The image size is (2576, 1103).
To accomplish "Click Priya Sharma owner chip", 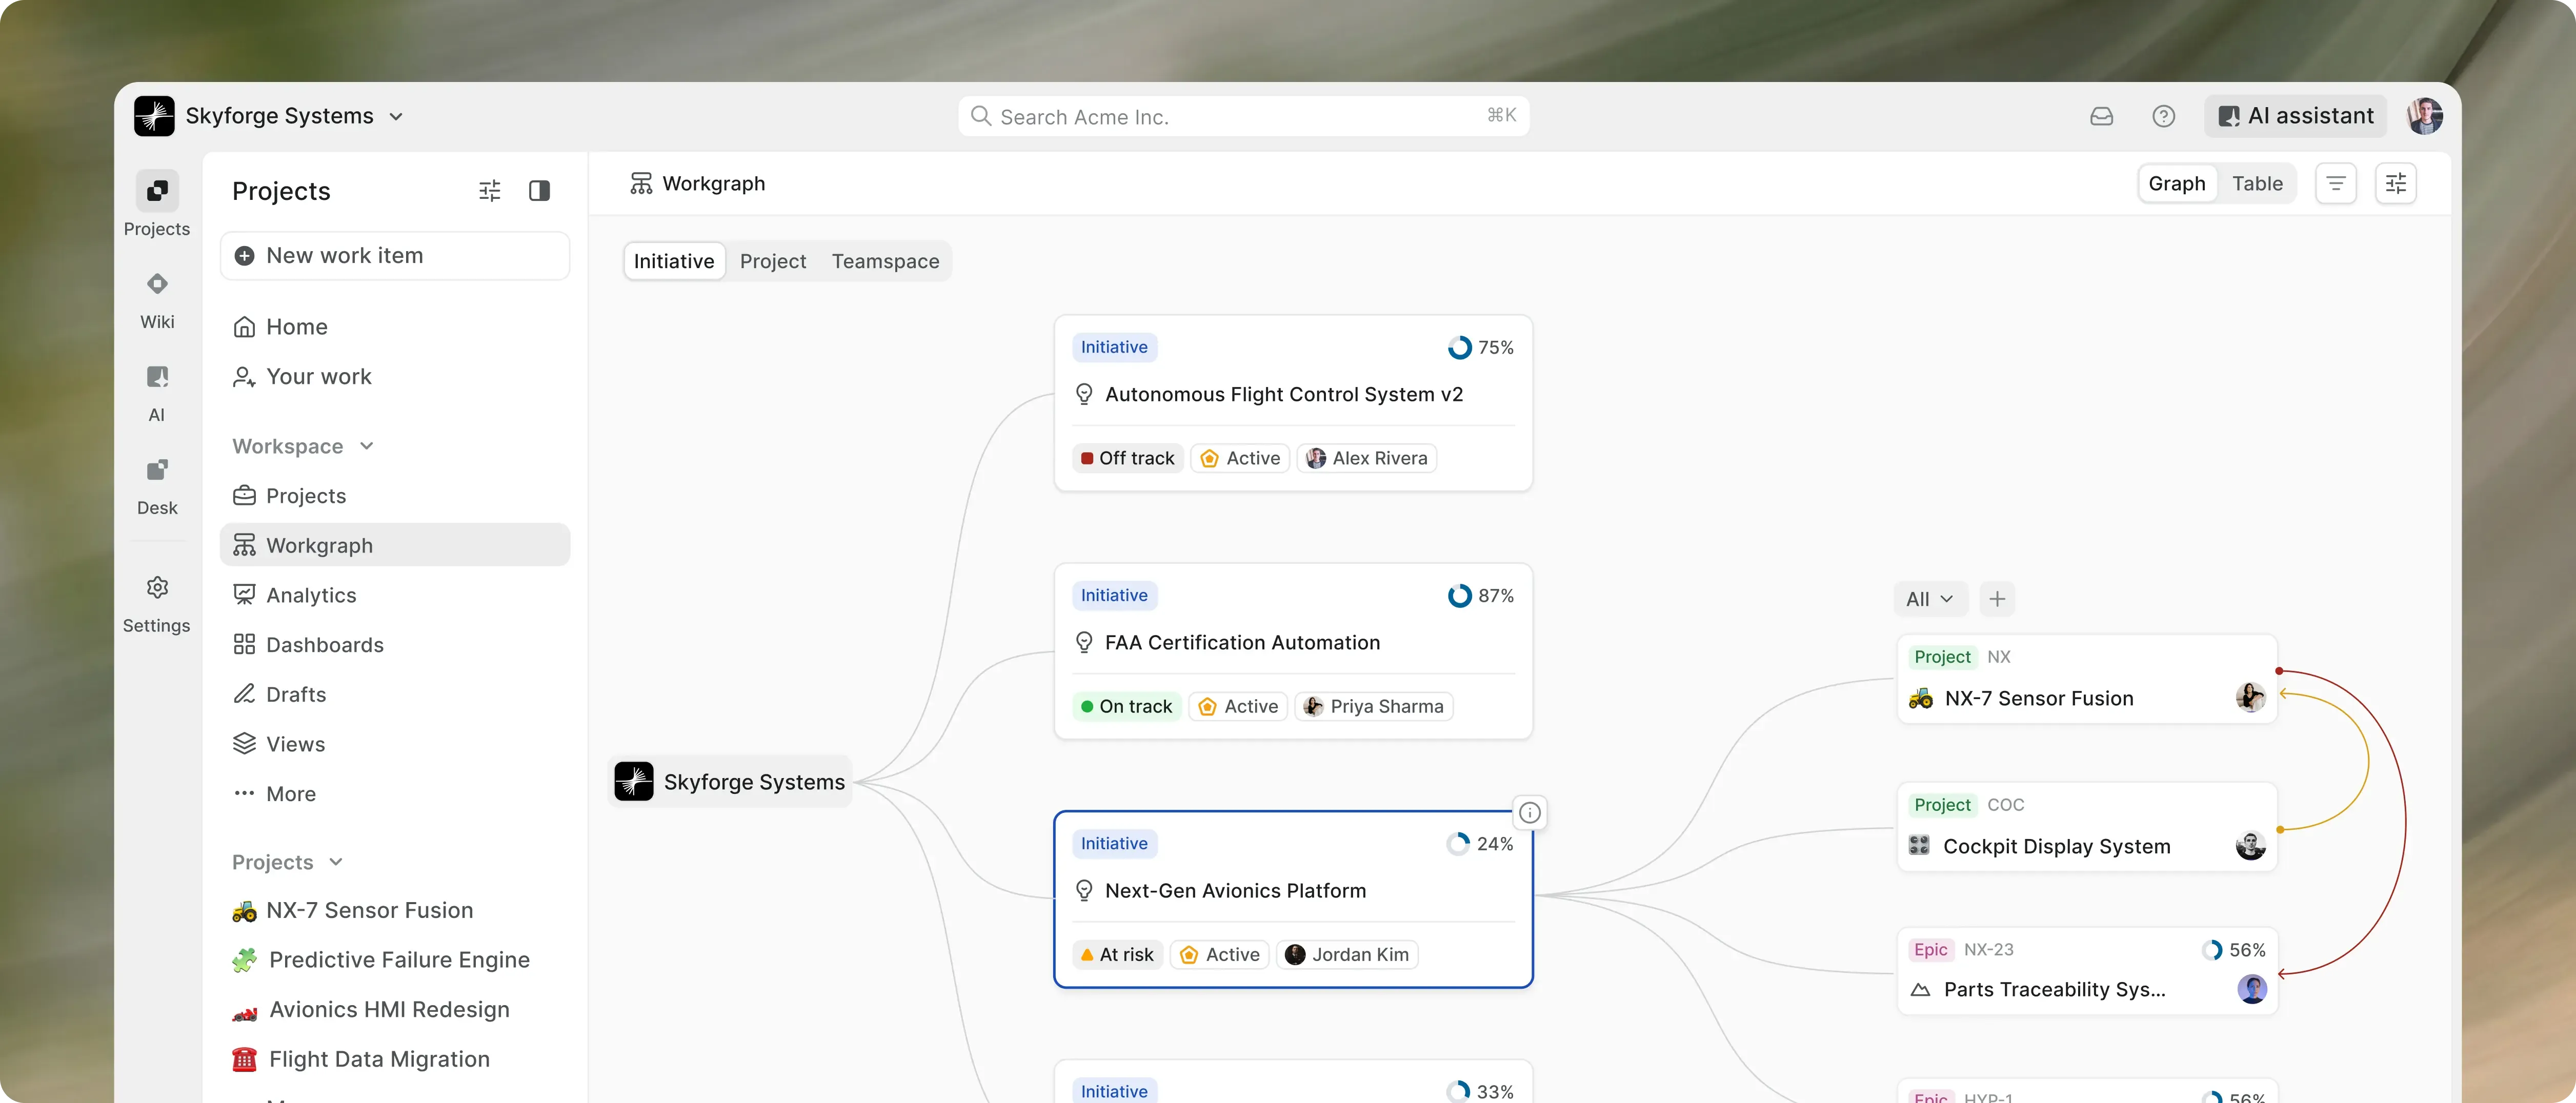I will (1374, 706).
